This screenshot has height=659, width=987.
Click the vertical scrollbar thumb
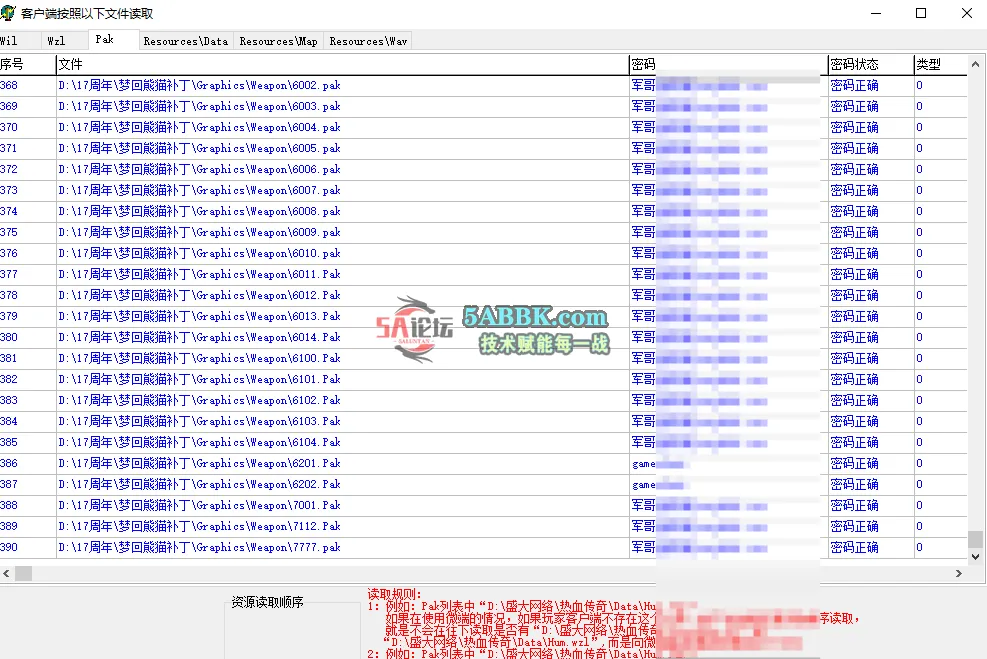point(975,539)
